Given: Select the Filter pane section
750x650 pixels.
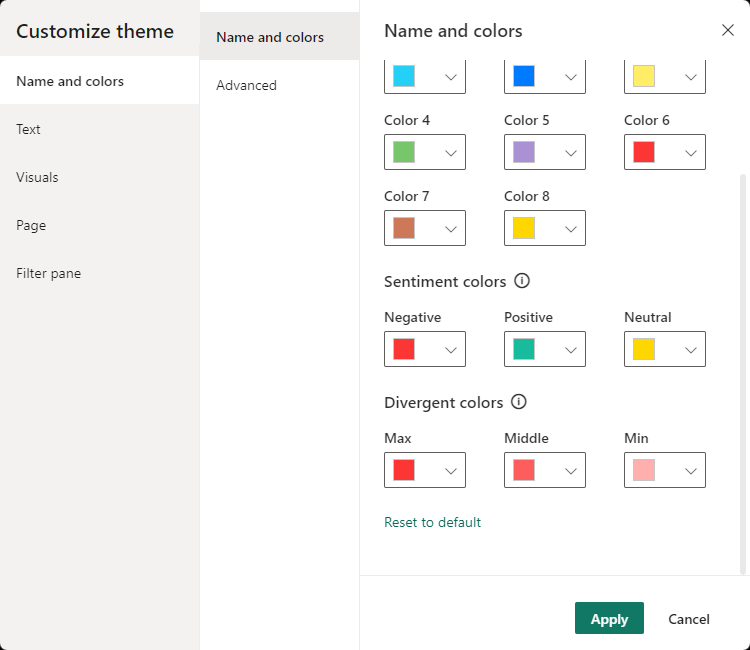Looking at the screenshot, I should (x=48, y=273).
